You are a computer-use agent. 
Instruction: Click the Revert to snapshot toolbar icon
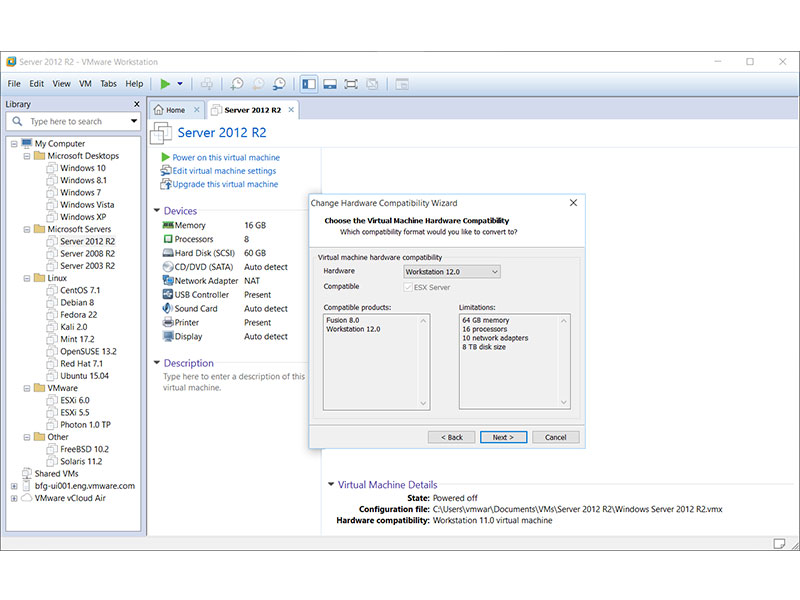pyautogui.click(x=258, y=84)
